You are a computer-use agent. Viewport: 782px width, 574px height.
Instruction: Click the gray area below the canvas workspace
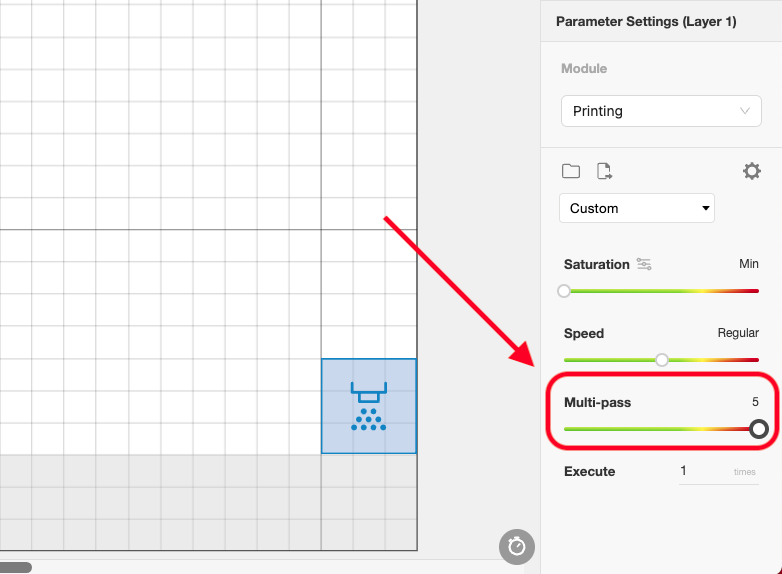pyautogui.click(x=208, y=502)
